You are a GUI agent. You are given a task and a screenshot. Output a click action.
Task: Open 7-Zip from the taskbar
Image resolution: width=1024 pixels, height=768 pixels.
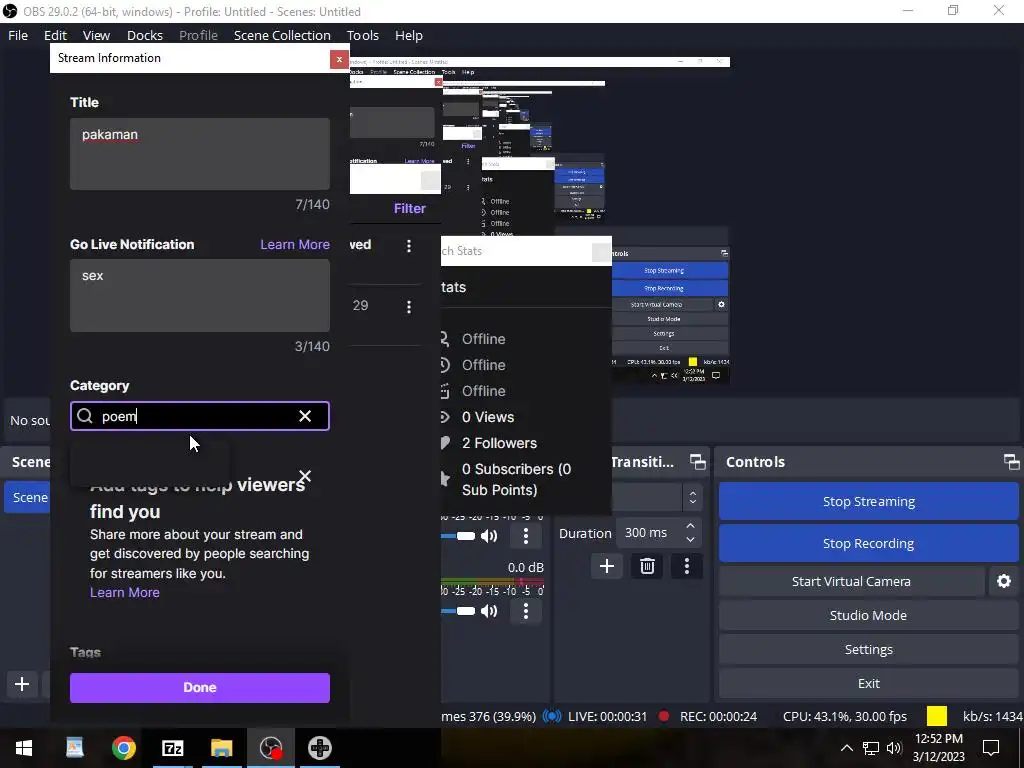172,748
